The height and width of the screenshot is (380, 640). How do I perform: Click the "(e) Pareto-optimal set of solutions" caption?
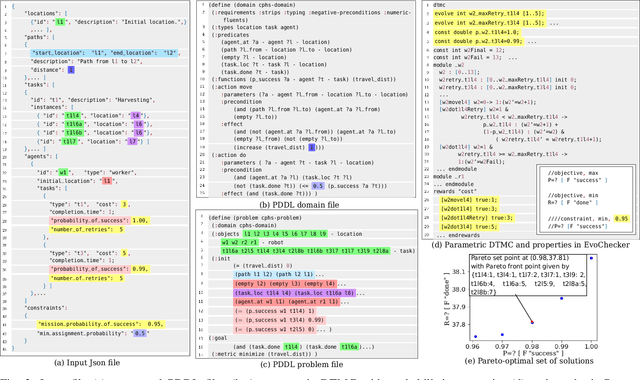click(529, 361)
